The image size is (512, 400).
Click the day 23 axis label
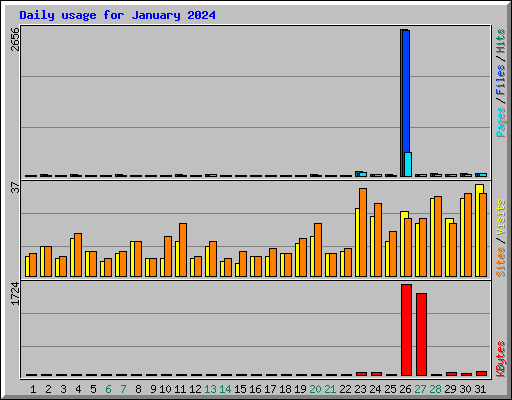[x=360, y=389]
